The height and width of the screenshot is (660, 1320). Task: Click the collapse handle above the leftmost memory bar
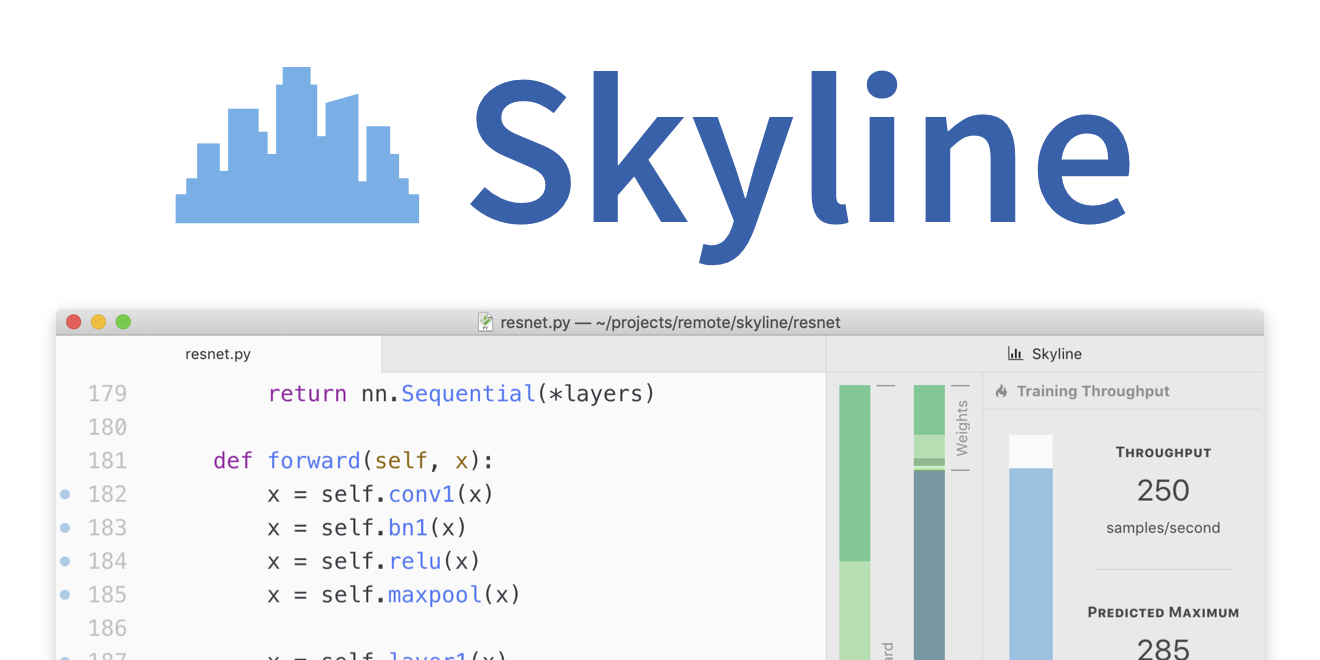click(x=884, y=385)
